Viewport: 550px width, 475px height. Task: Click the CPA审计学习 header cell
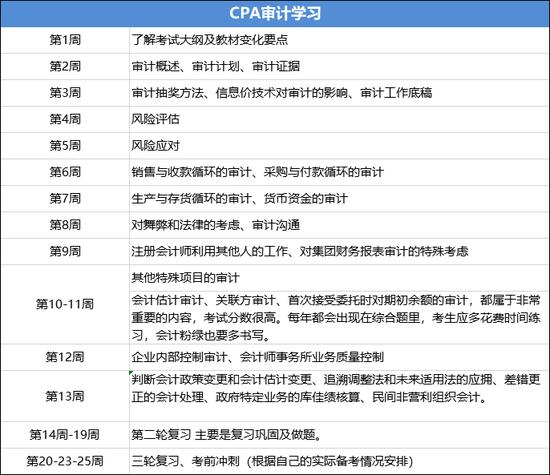275,13
